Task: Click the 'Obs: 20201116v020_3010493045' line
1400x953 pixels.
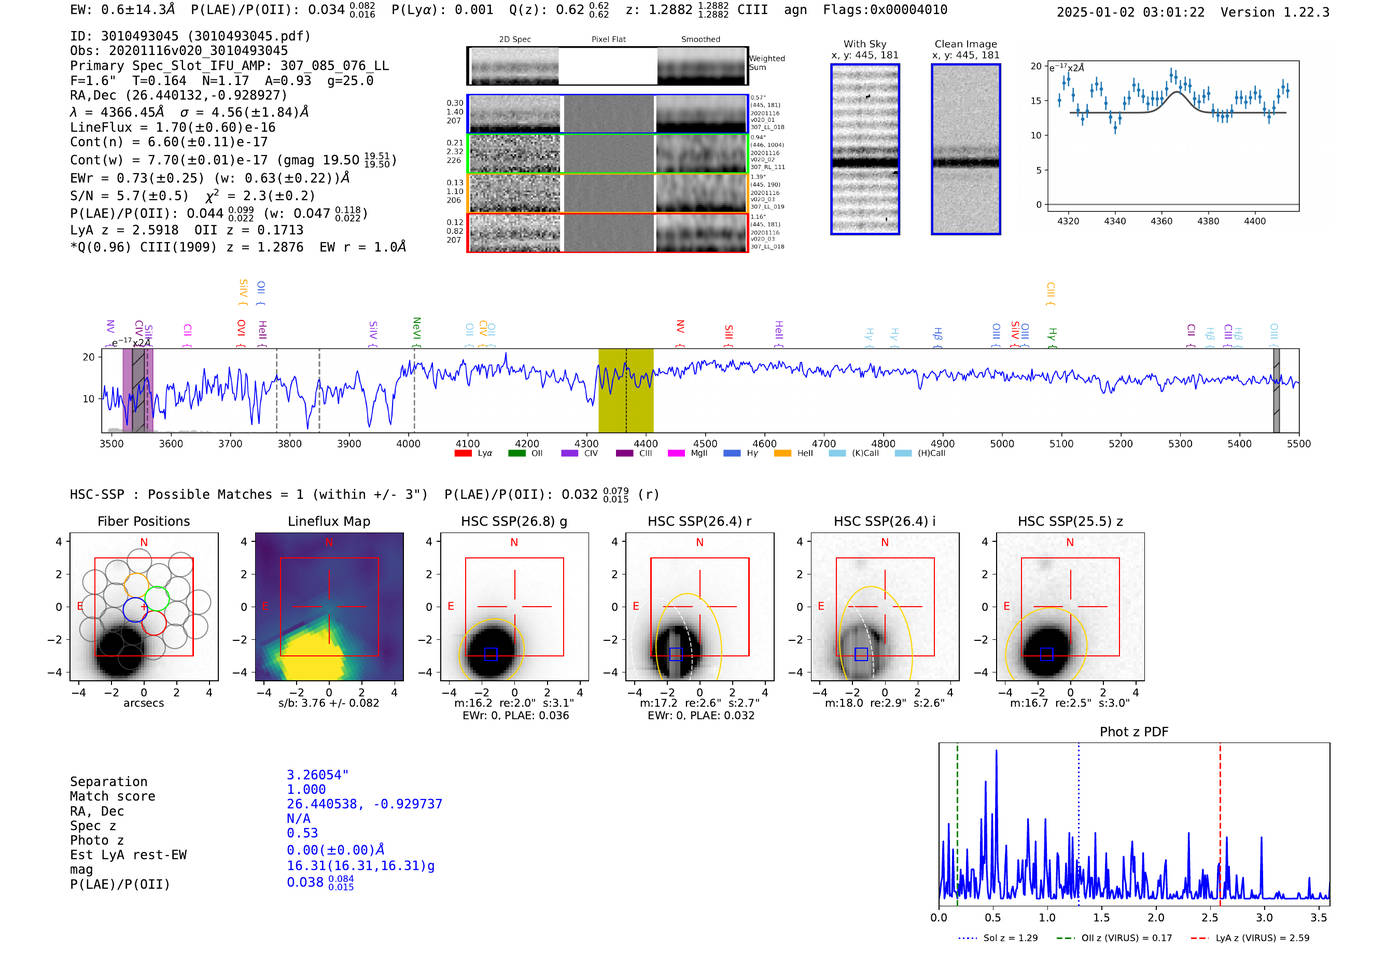Action: (179, 50)
